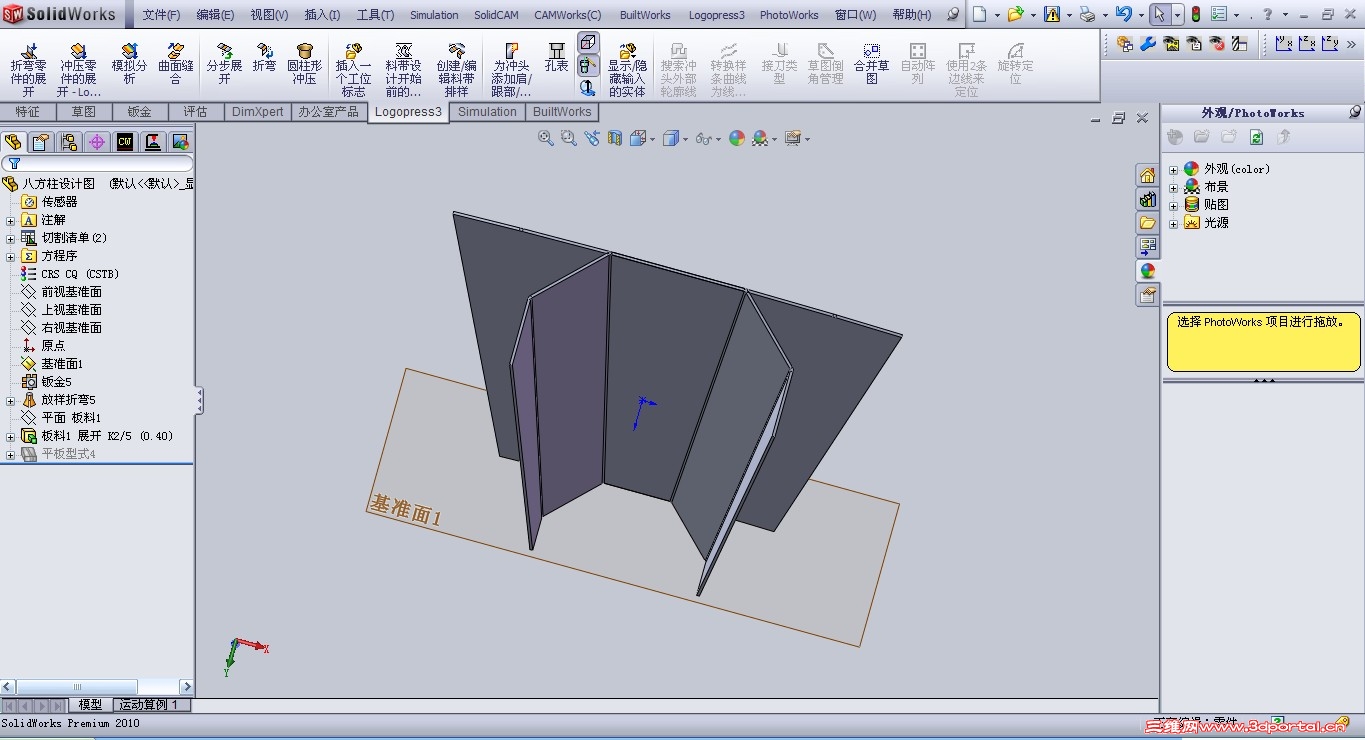Open the dropdown arrow next to the Help question mark
Image resolution: width=1365 pixels, height=740 pixels.
1283,15
